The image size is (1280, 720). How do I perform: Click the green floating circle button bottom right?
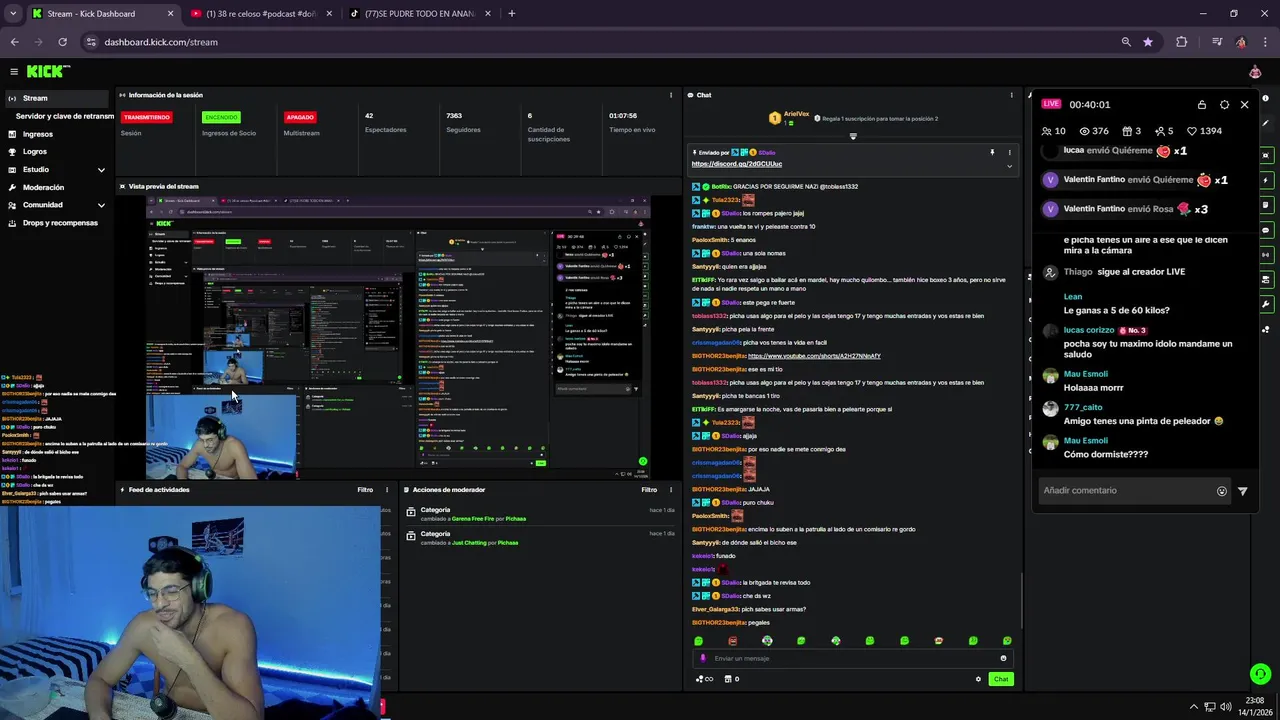pyautogui.click(x=1261, y=674)
